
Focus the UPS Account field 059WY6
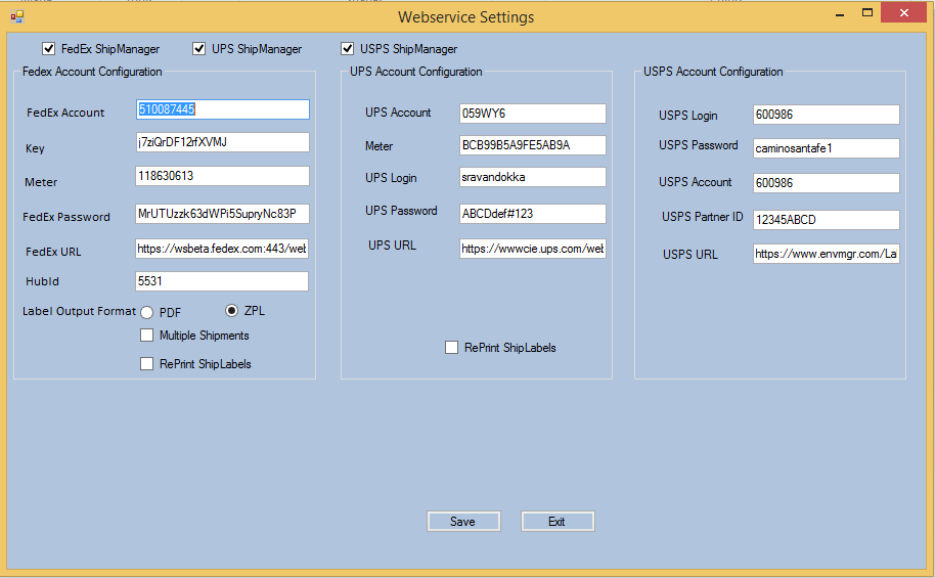(x=532, y=113)
